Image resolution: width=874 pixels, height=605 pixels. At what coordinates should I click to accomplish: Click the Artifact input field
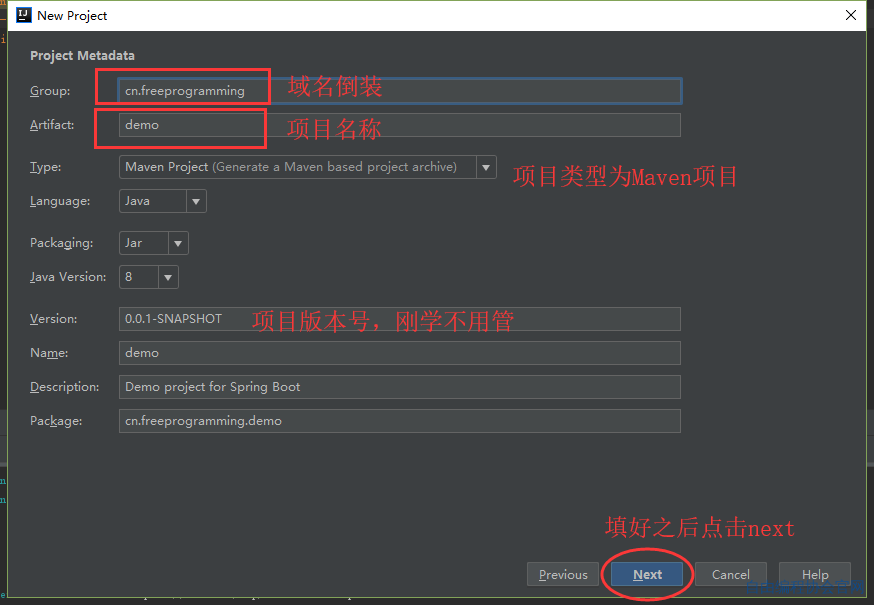[400, 125]
